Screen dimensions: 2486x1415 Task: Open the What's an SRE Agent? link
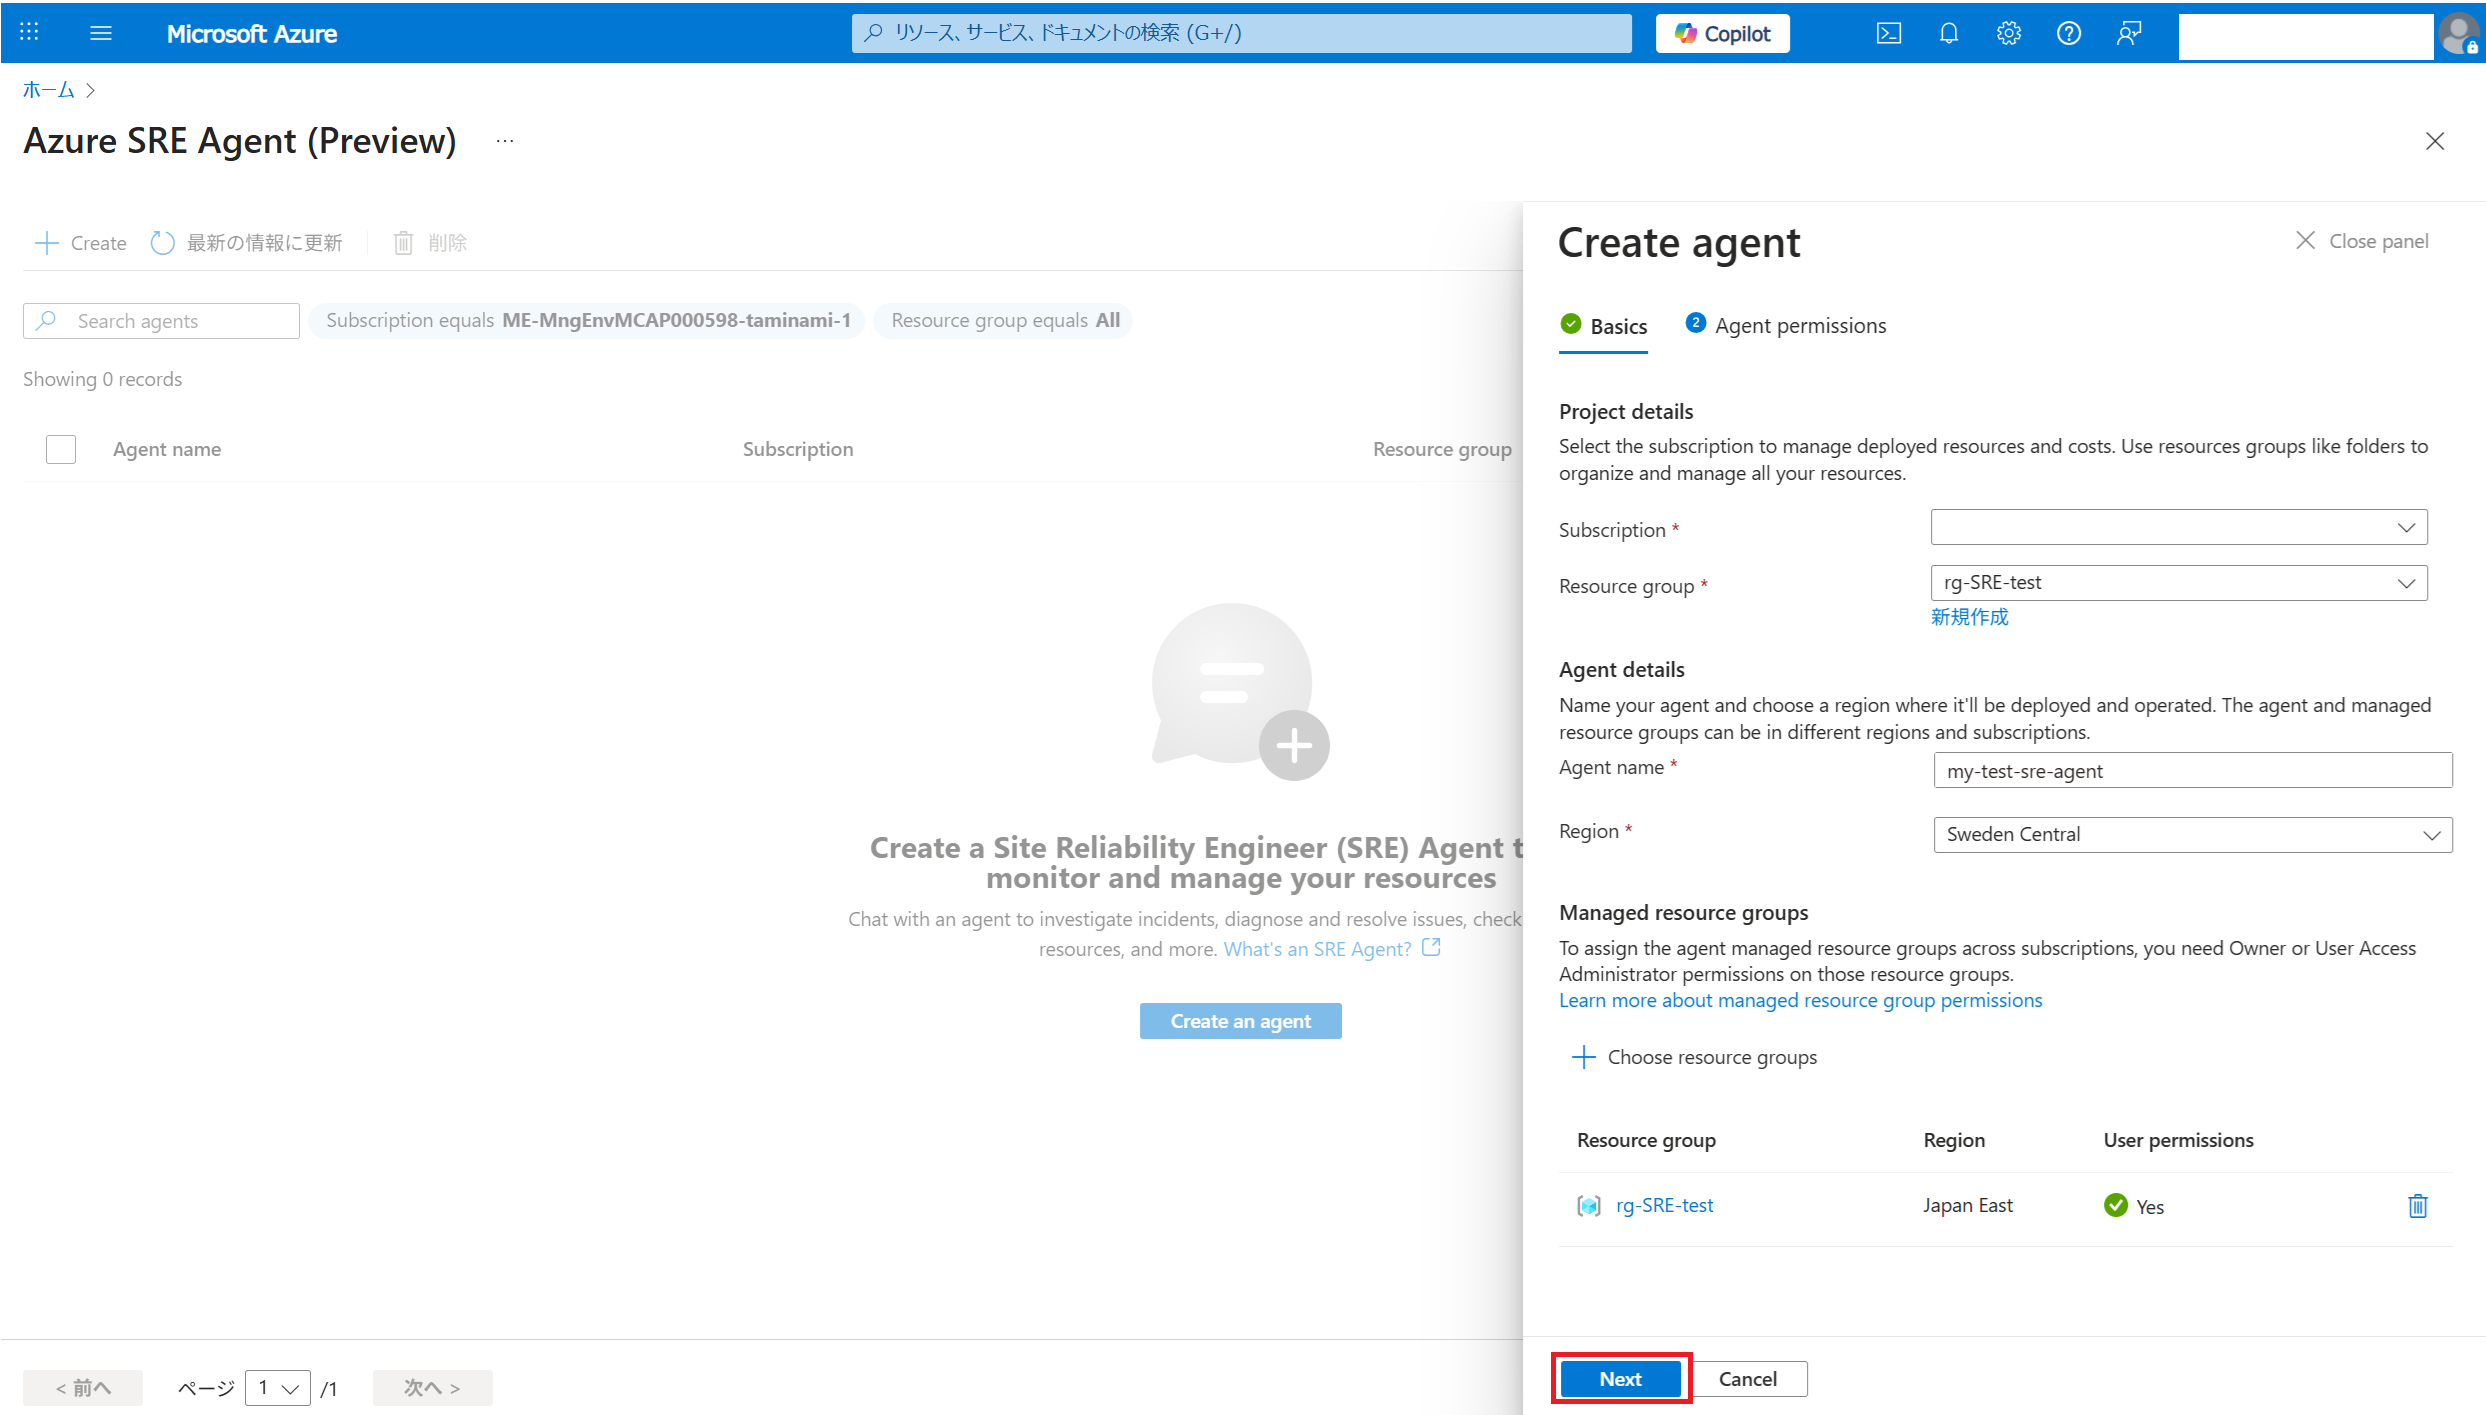(1331, 948)
